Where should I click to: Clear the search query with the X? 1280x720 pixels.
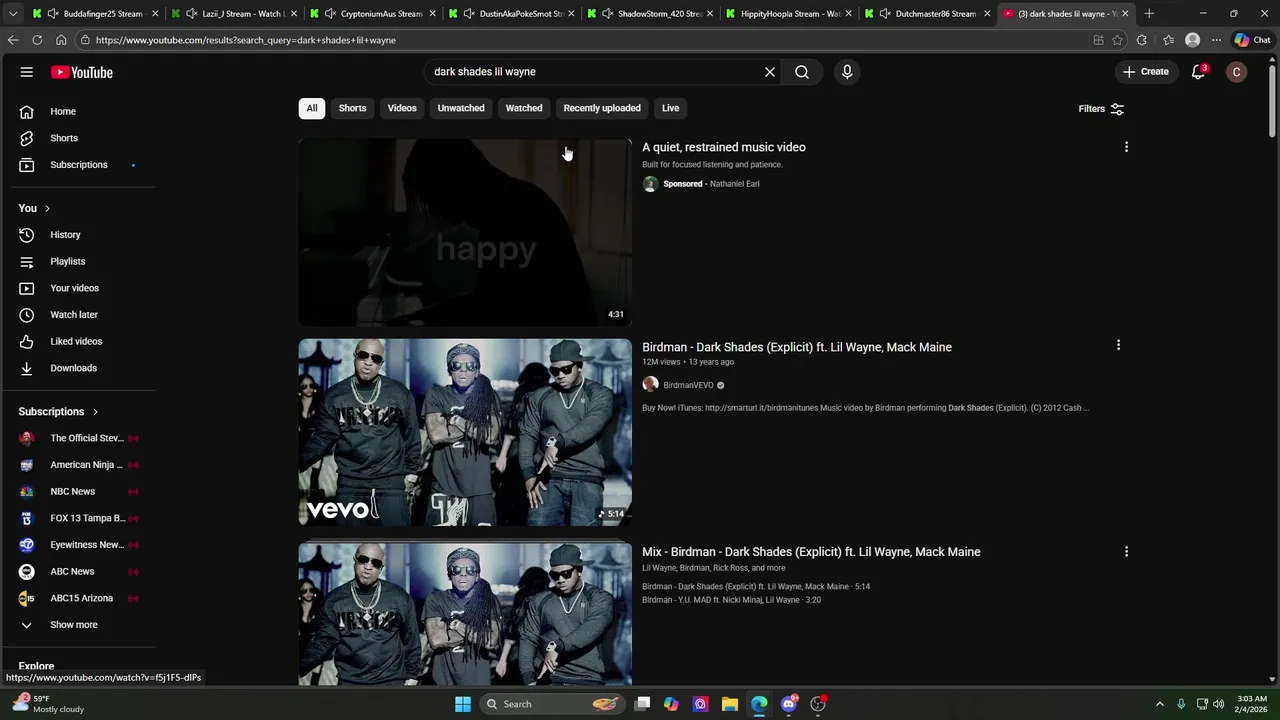pyautogui.click(x=770, y=72)
